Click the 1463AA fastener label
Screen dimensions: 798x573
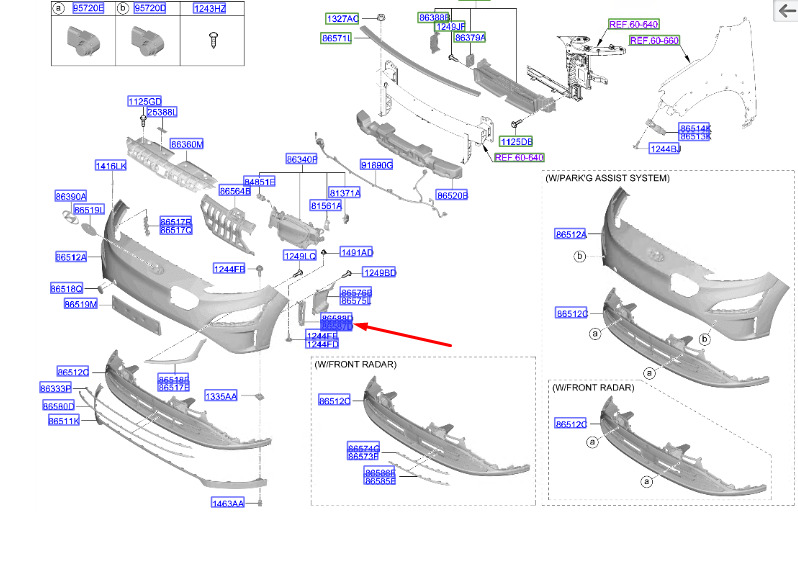(x=227, y=503)
